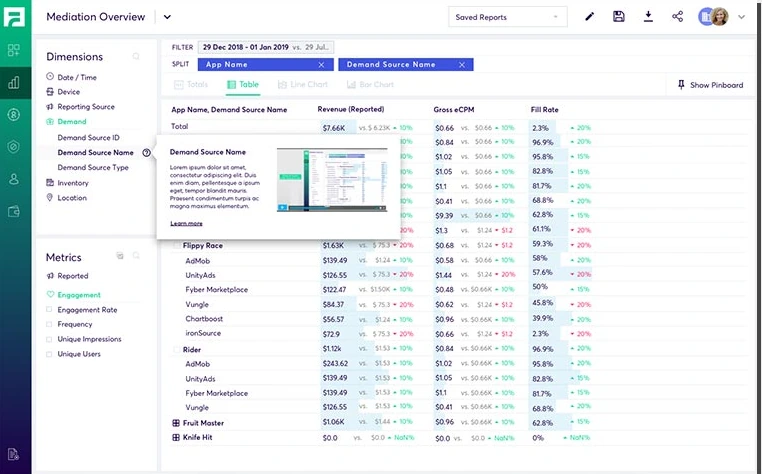Open the Learn more link in tooltip
Viewport: 762px width, 474px height.
[x=186, y=224]
